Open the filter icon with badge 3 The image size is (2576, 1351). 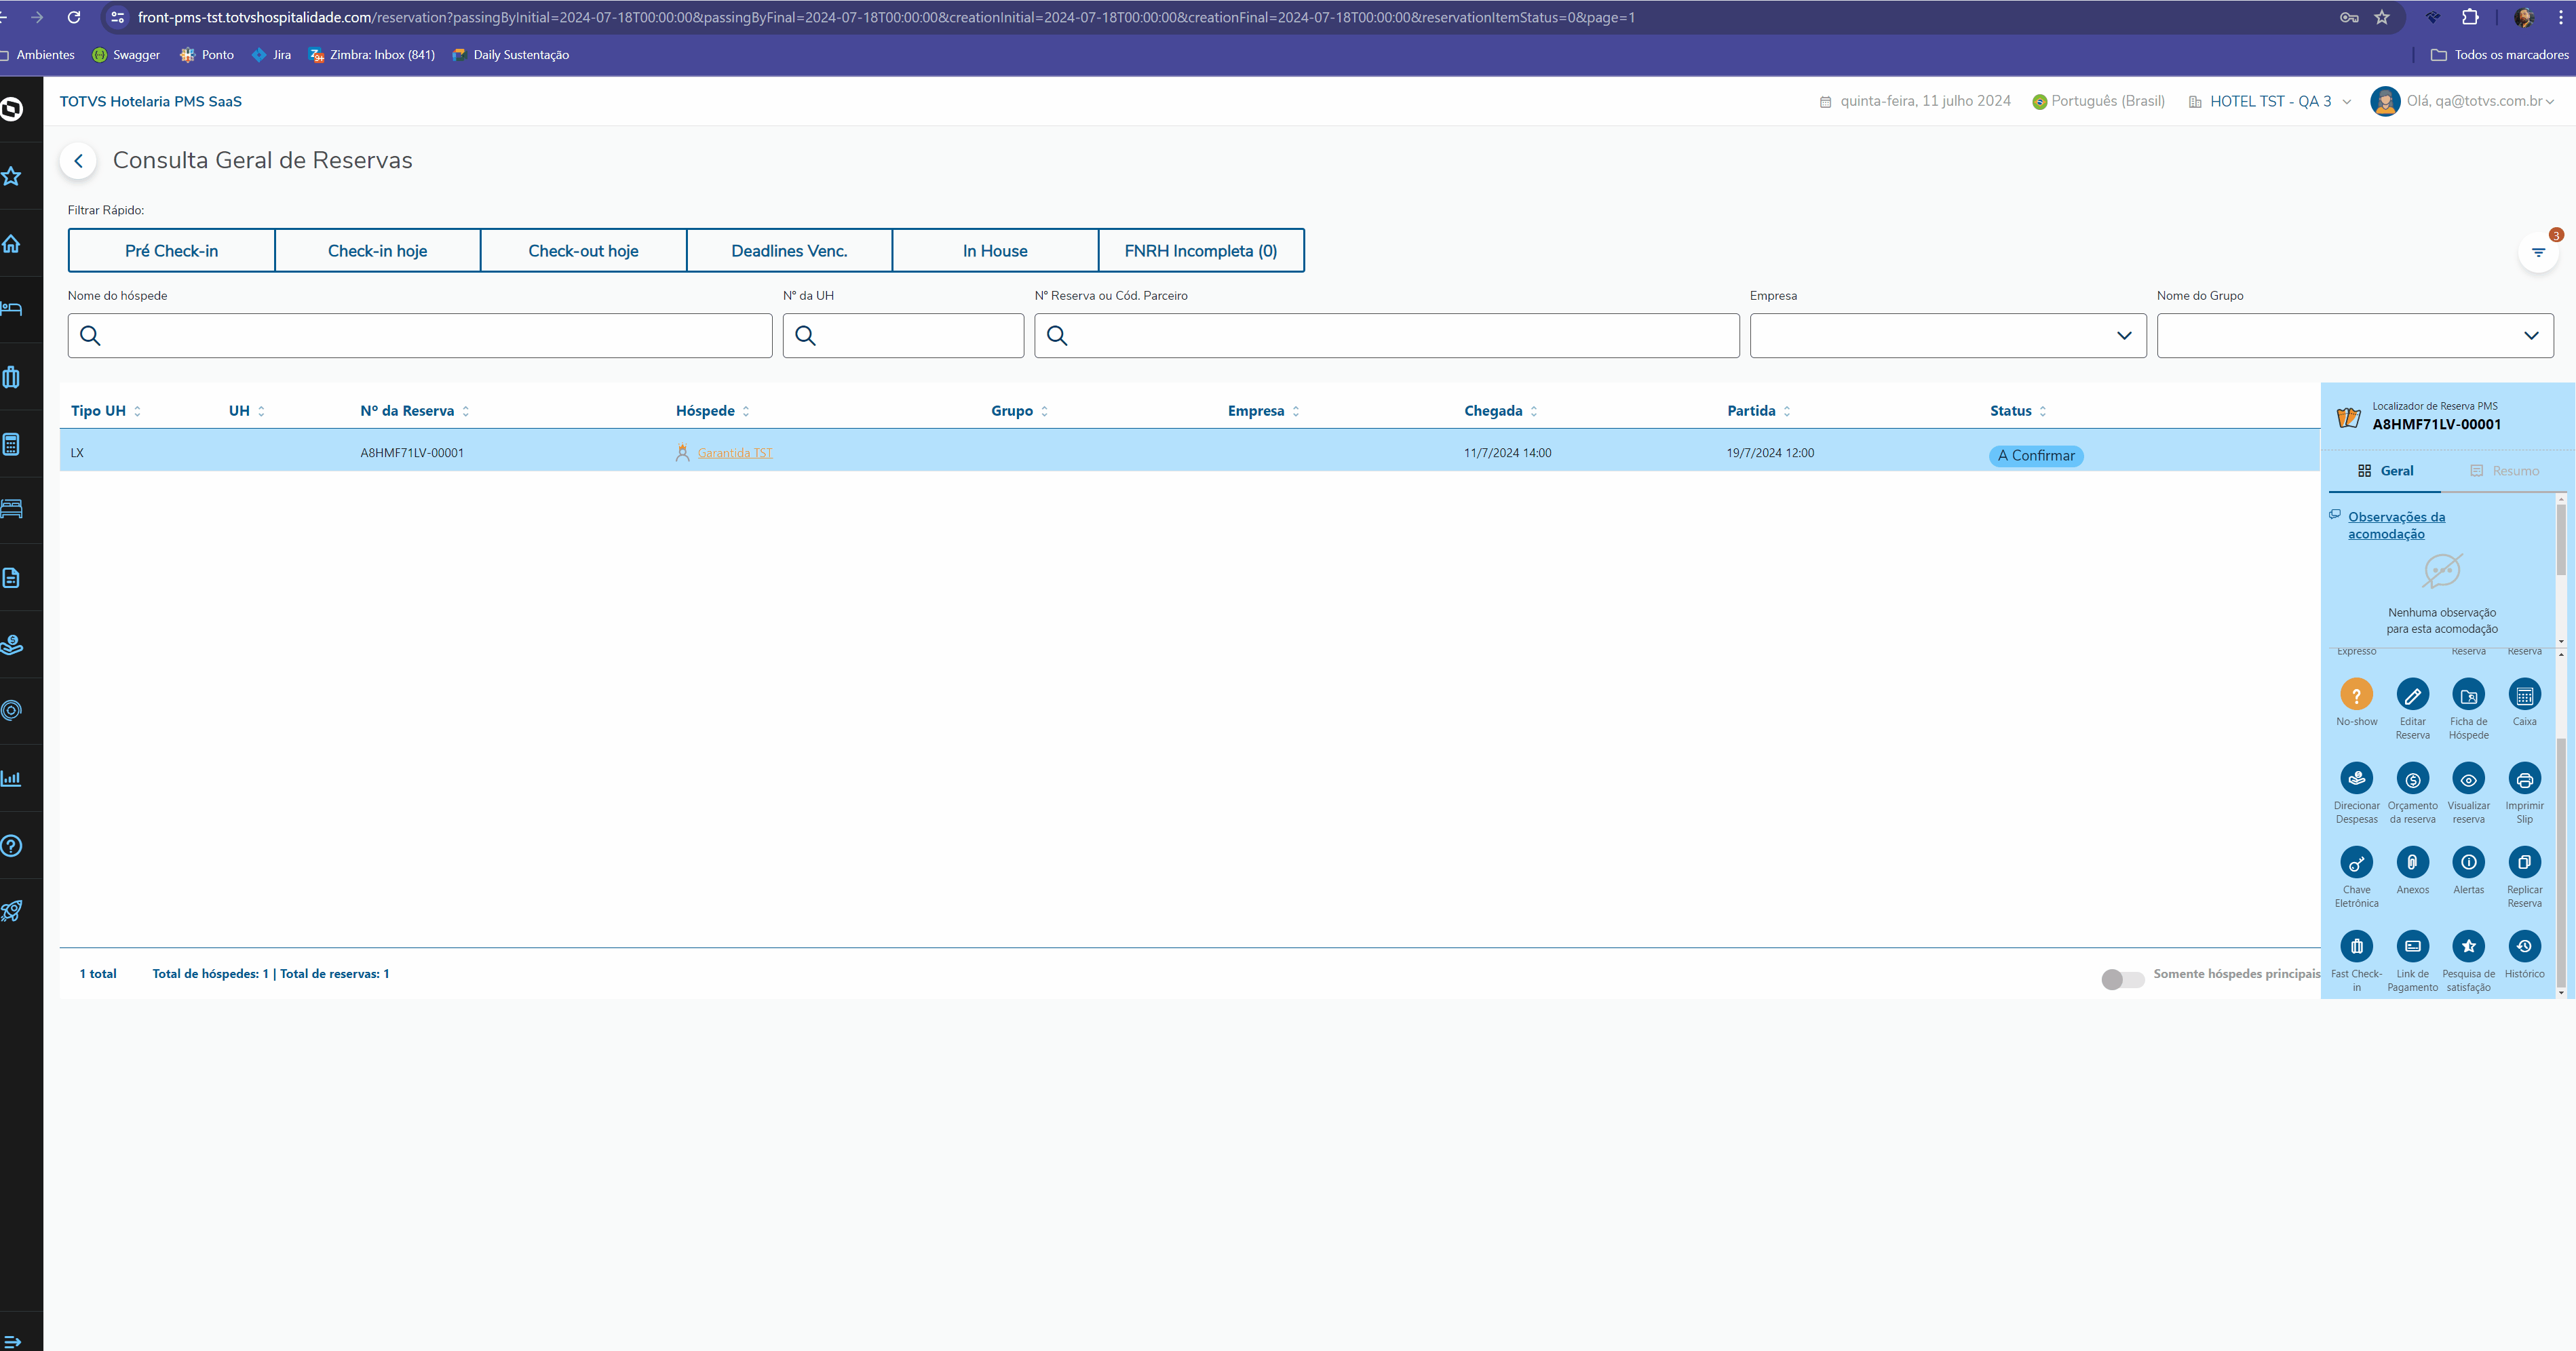click(x=2538, y=253)
